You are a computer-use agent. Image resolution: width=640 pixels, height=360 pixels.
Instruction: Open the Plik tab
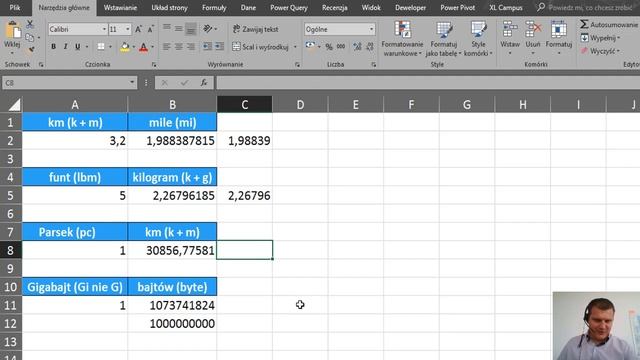pos(15,7)
